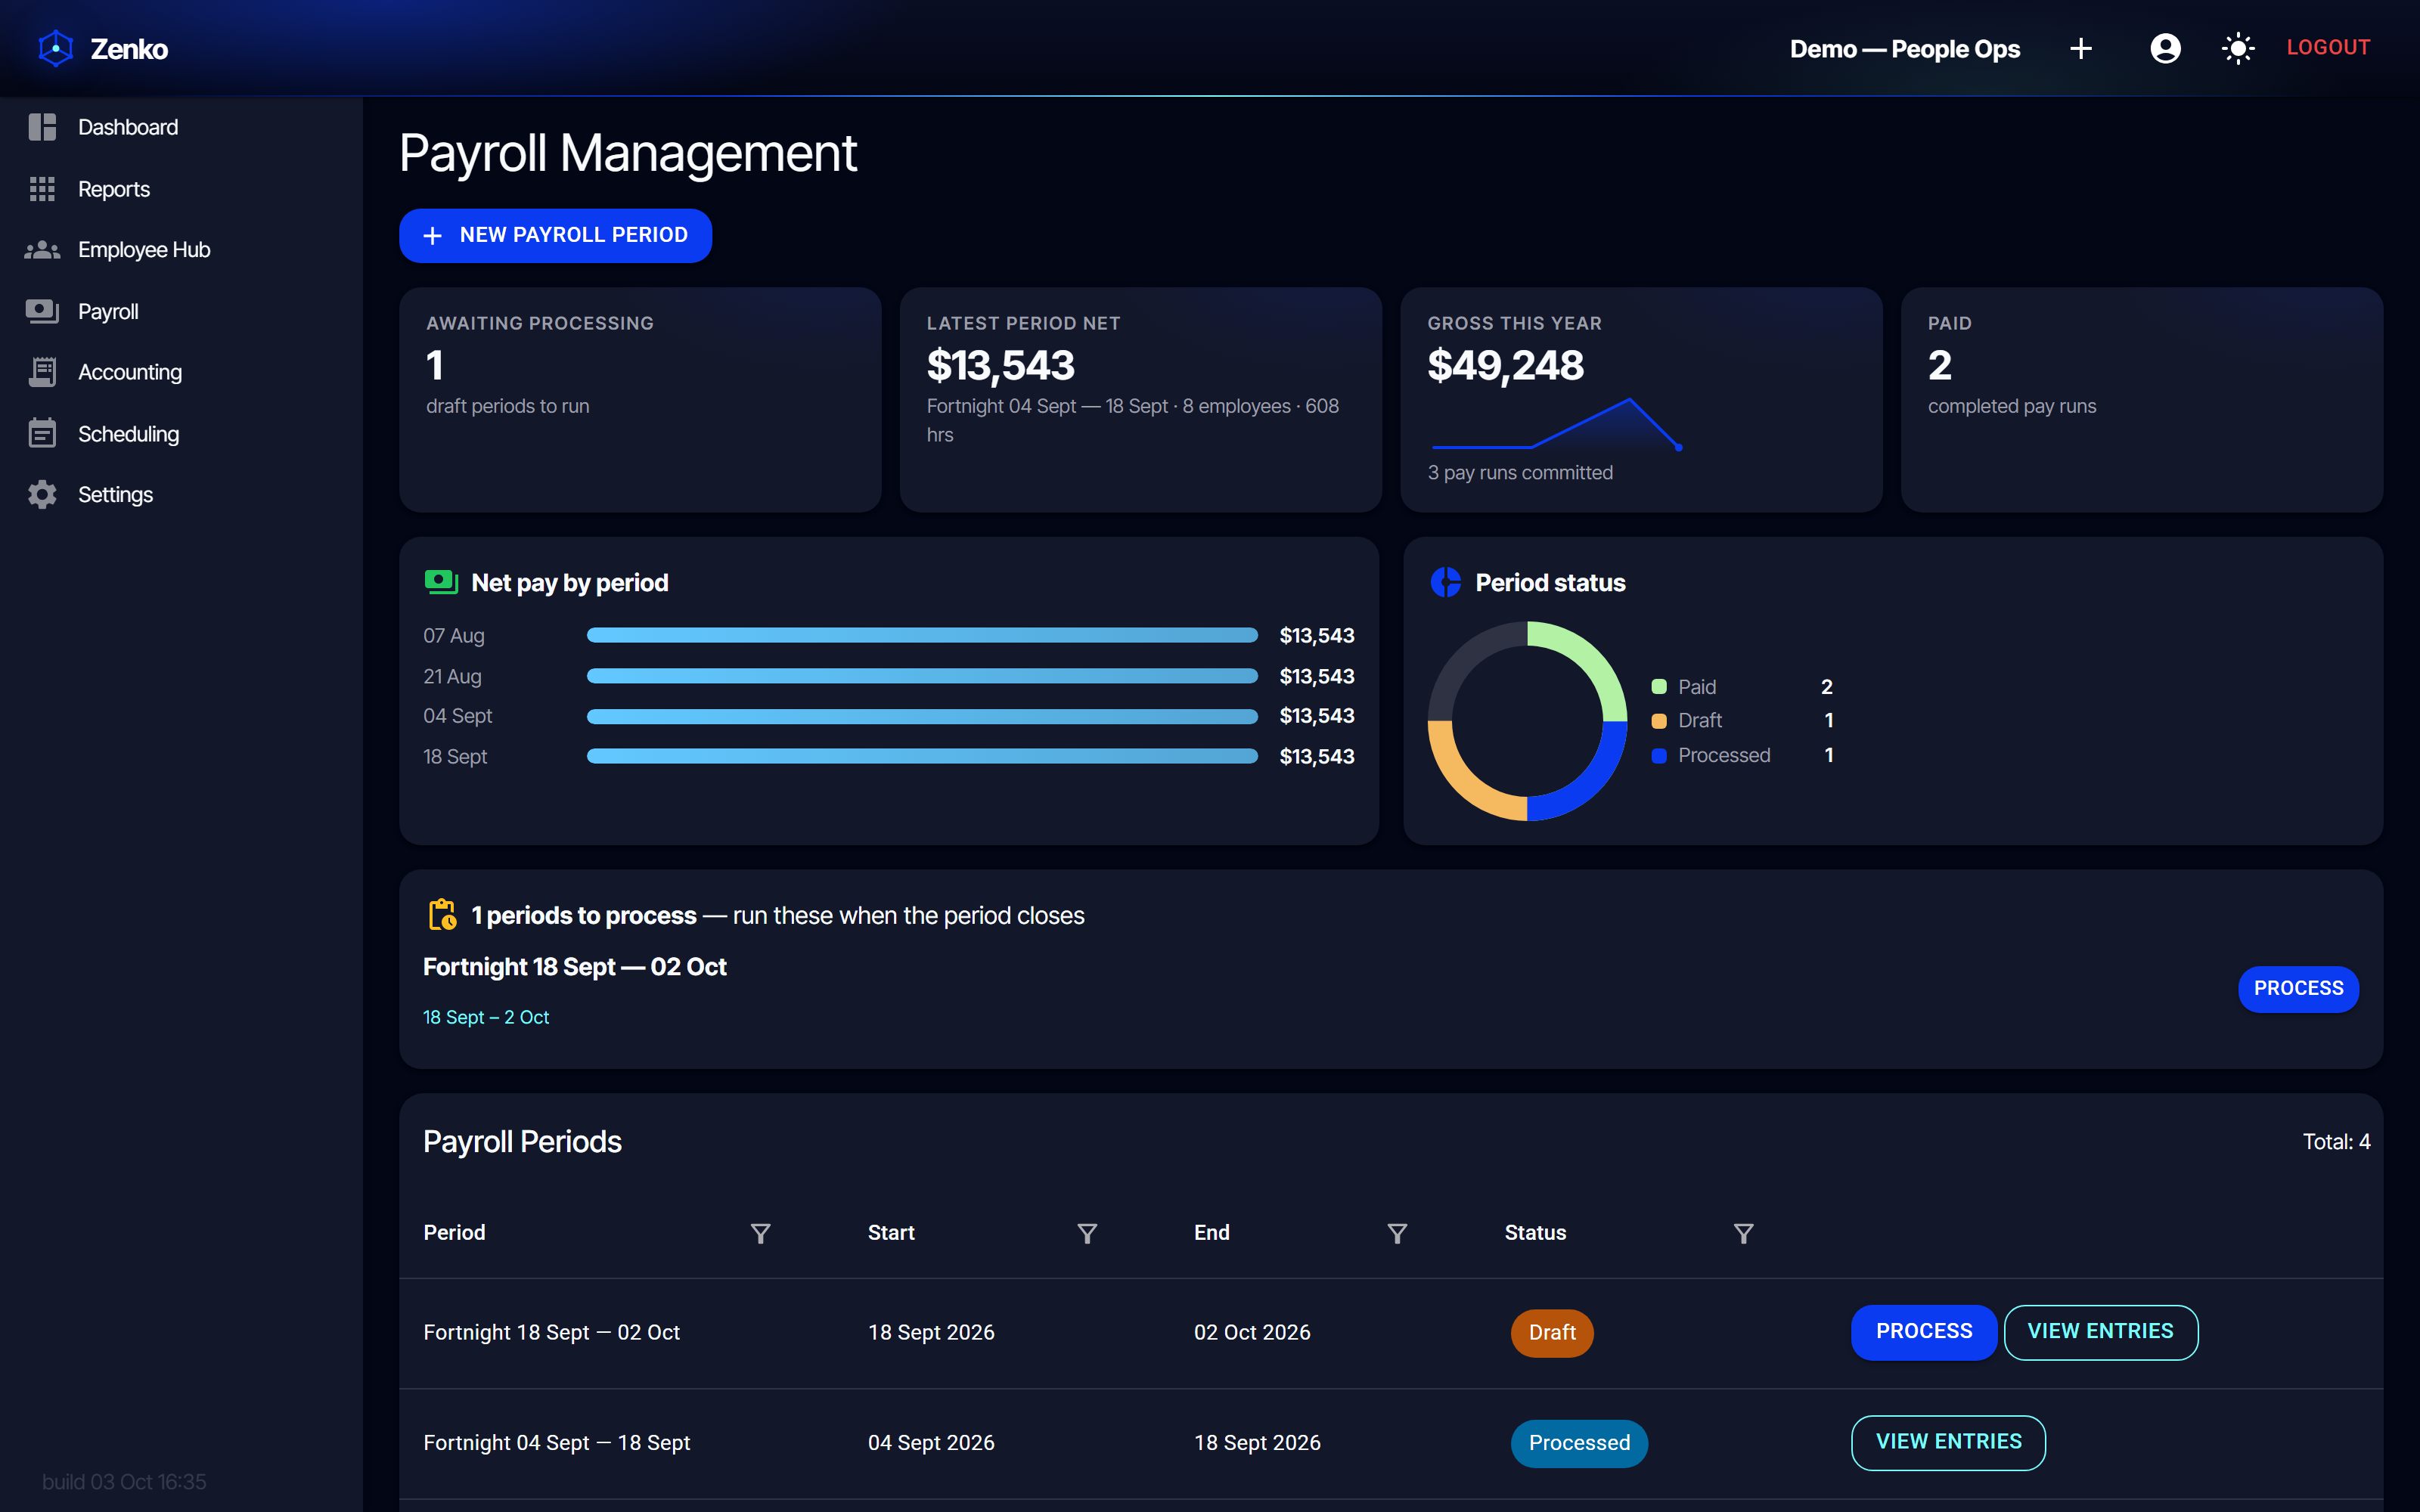The height and width of the screenshot is (1512, 2420).
Task: Click the Gross This Year sparkline chart
Action: pyautogui.click(x=1556, y=425)
